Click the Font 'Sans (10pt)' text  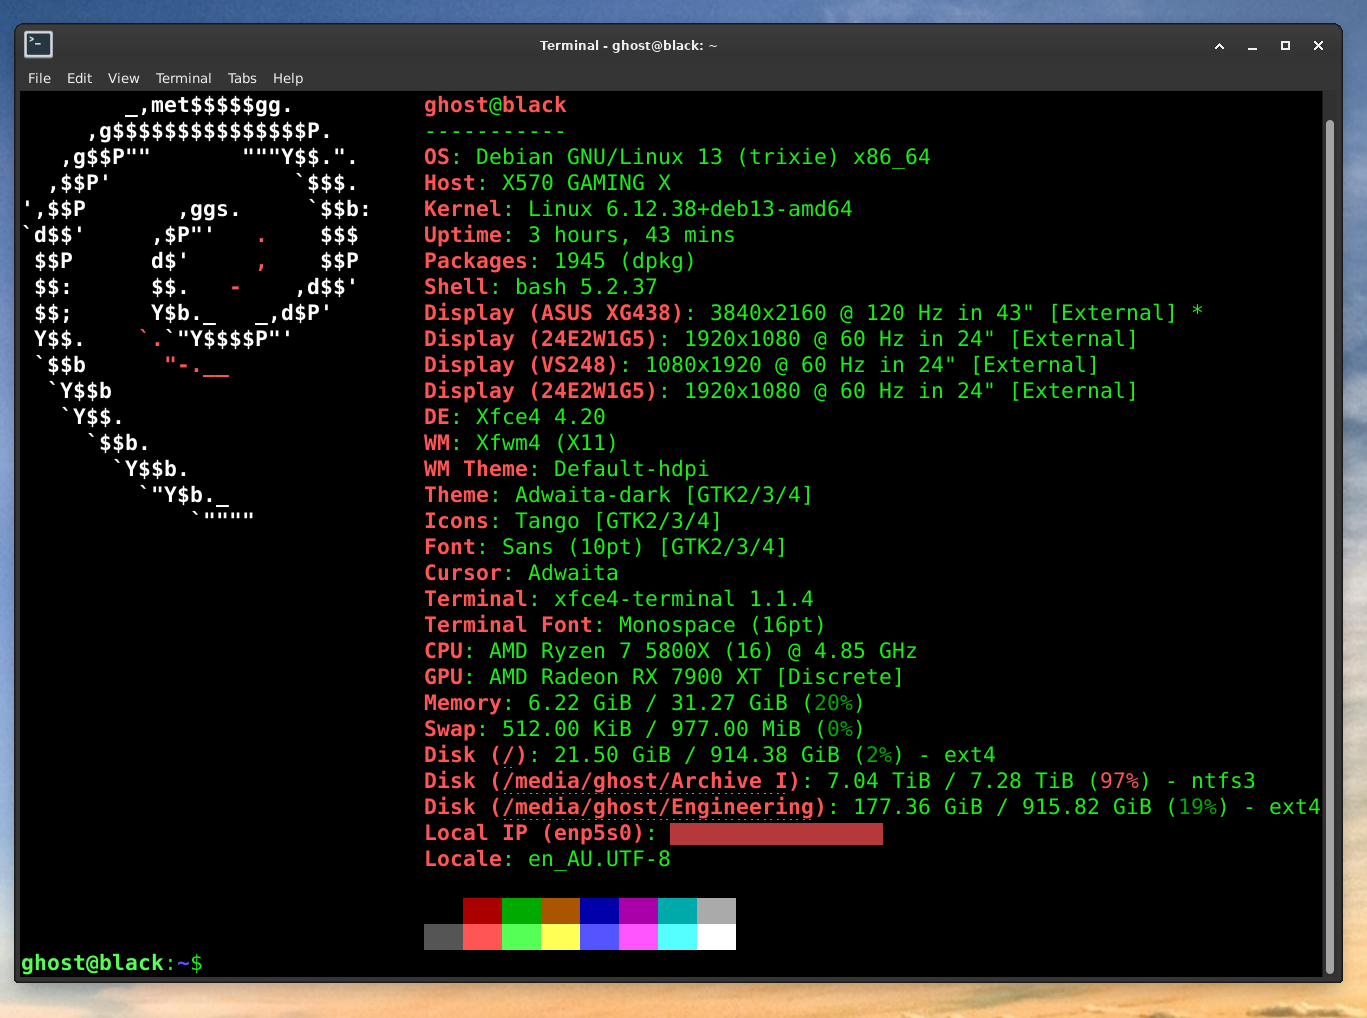(573, 547)
